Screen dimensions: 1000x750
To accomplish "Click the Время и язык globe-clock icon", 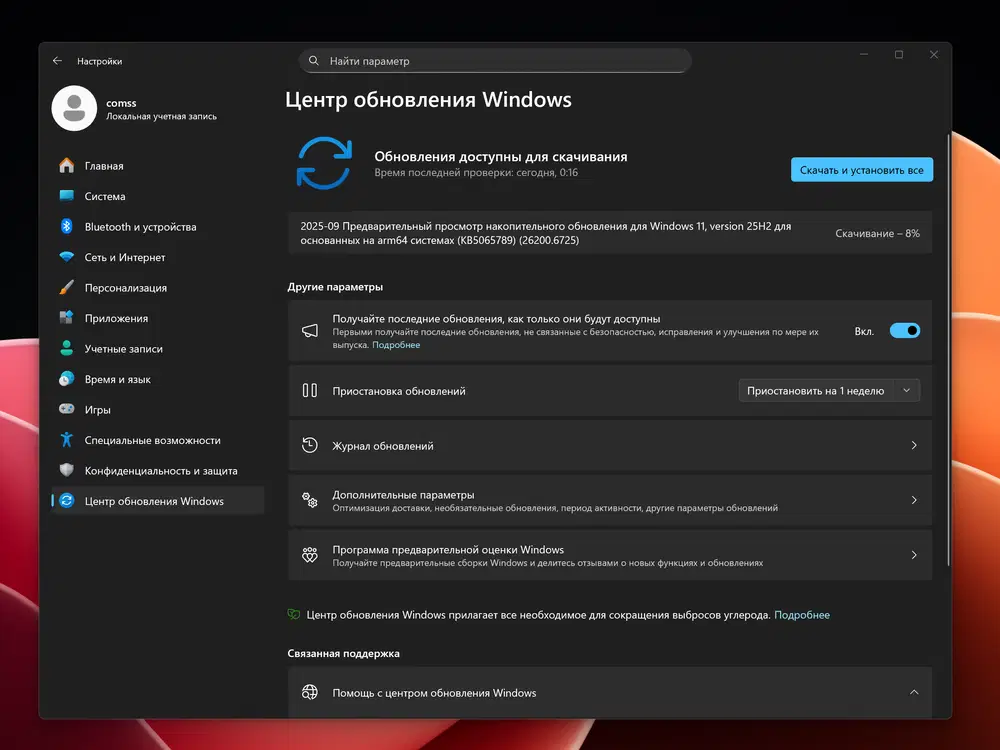I will click(66, 379).
